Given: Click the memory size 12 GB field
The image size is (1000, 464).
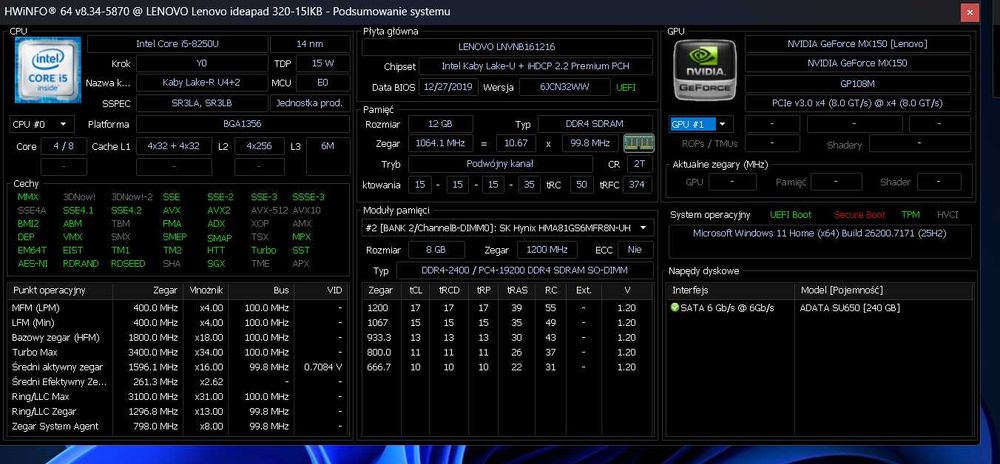Looking at the screenshot, I should [440, 124].
